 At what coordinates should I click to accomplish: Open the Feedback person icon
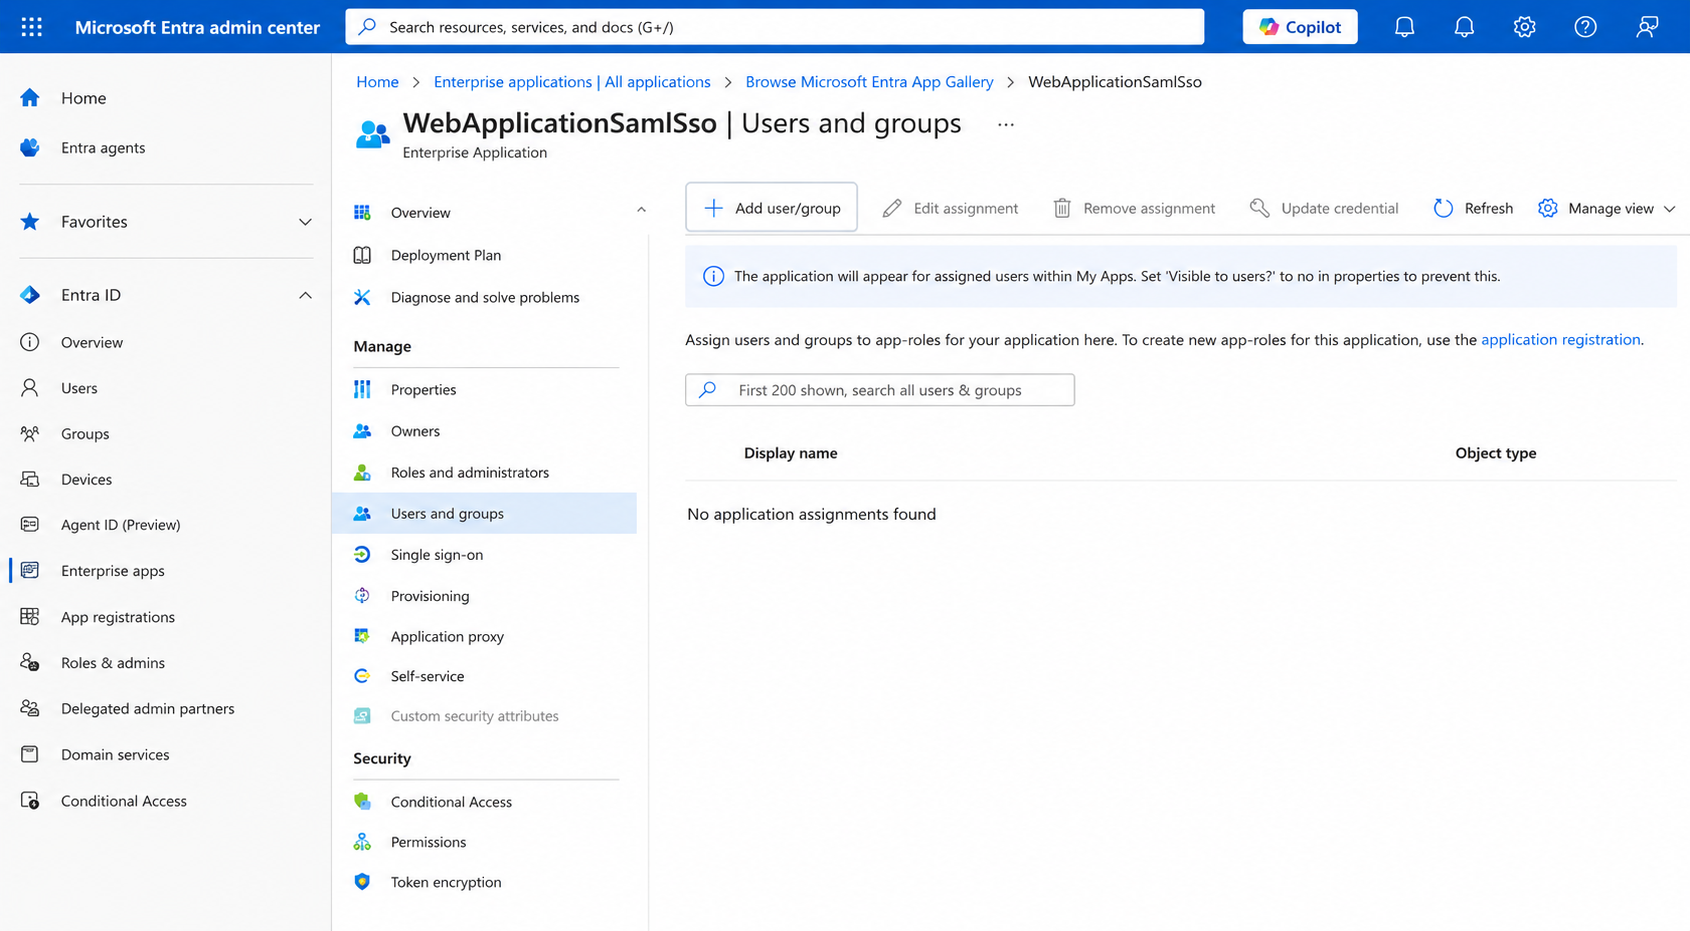[x=1646, y=27]
